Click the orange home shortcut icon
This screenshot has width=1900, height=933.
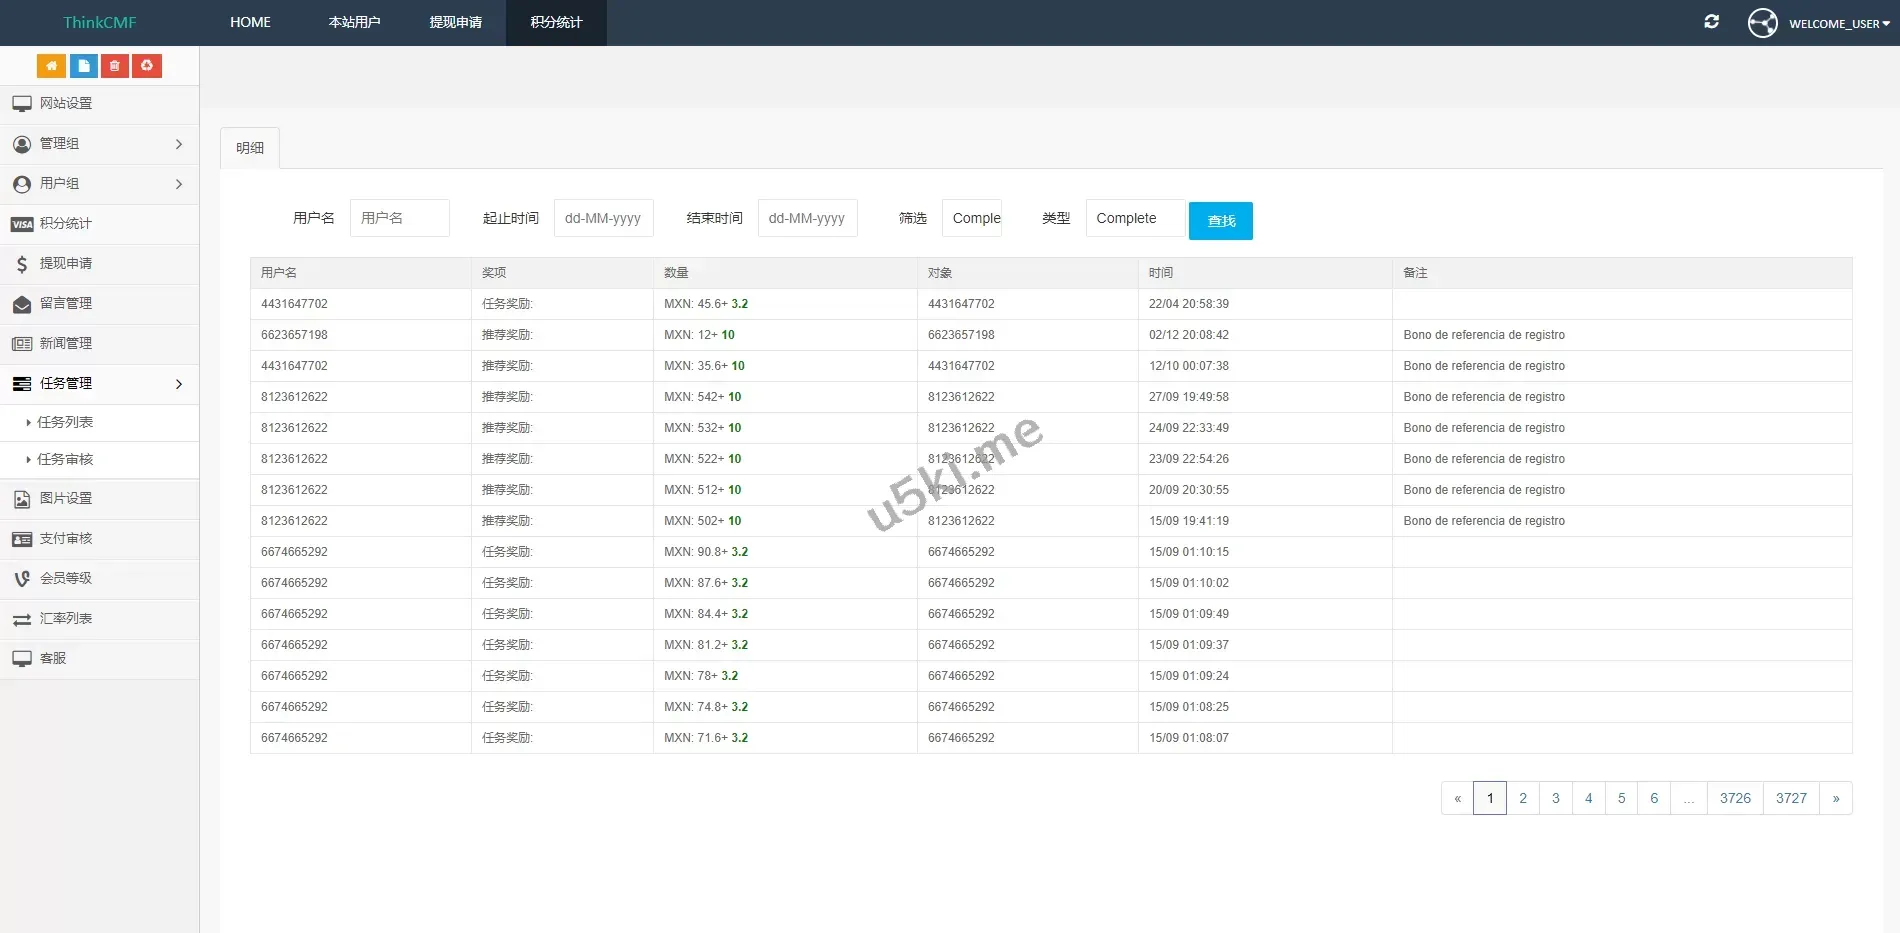51,66
